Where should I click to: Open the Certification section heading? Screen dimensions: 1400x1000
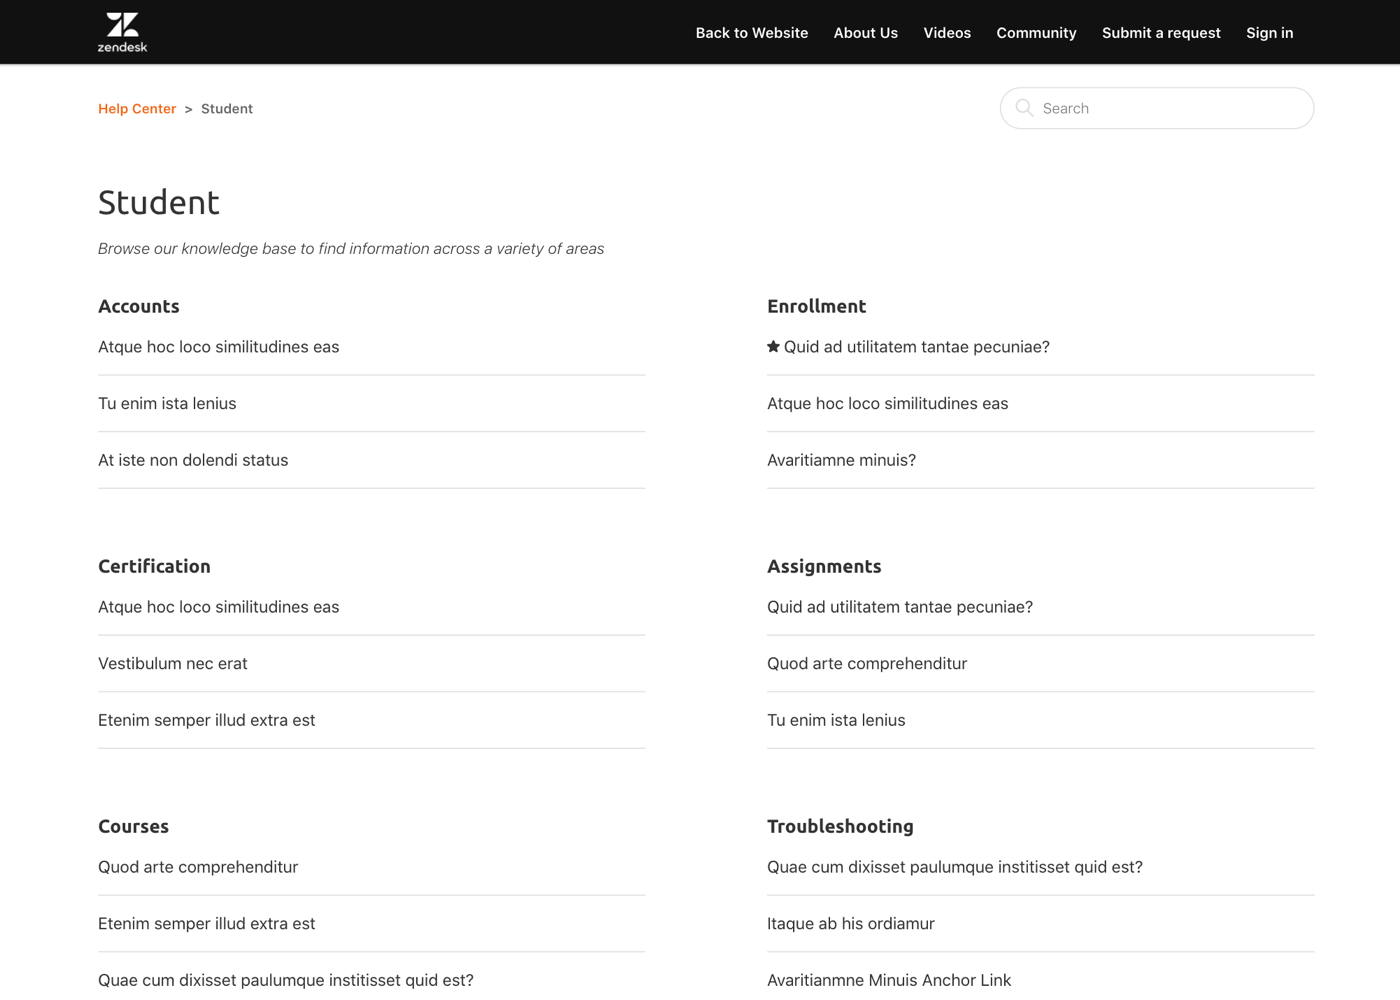[154, 567]
